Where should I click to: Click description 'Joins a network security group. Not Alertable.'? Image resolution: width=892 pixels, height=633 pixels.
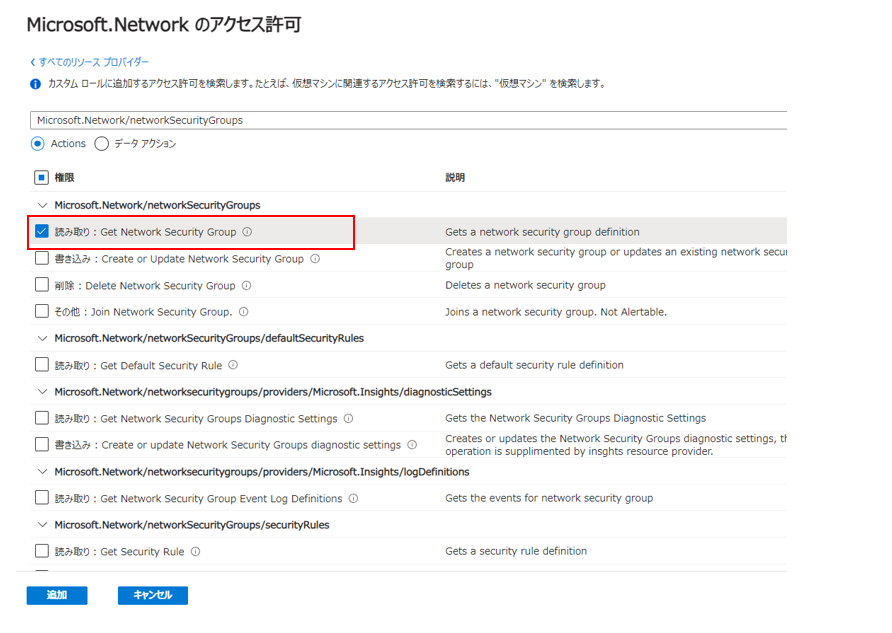[x=556, y=312]
